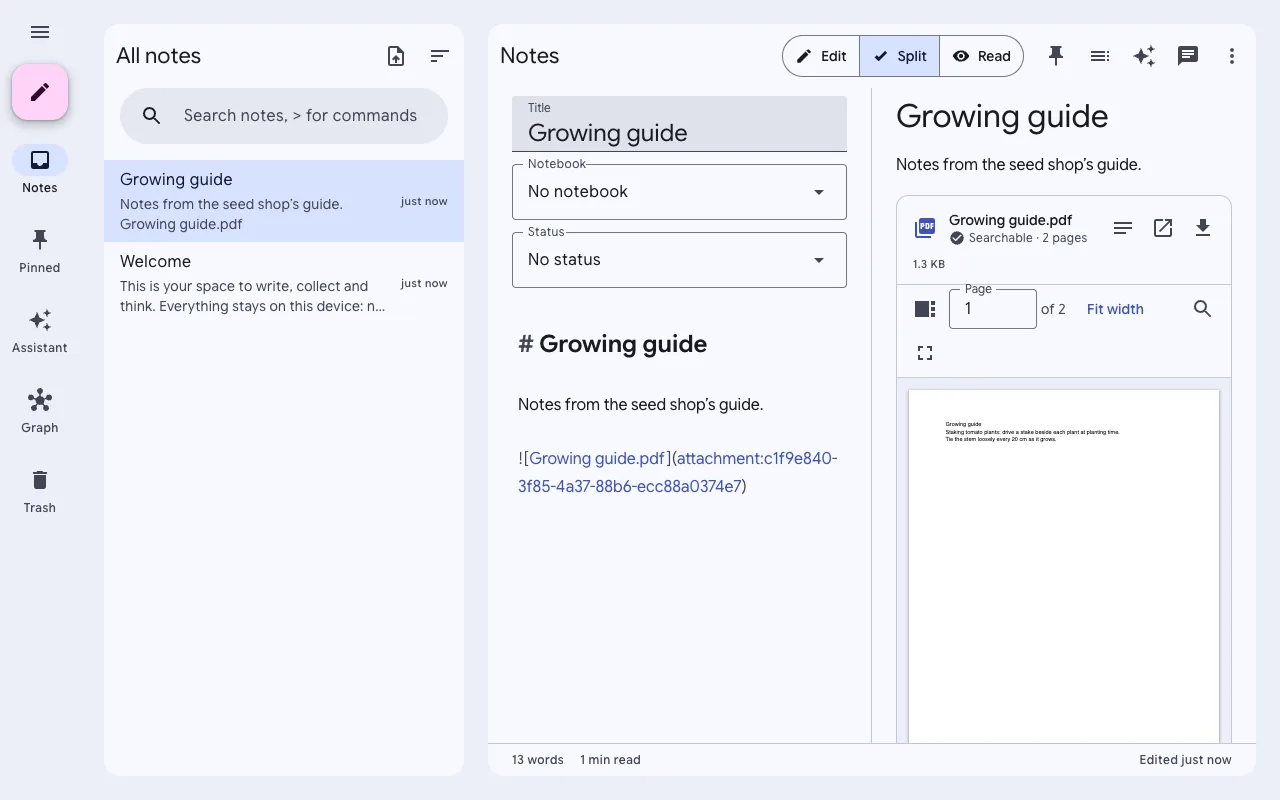
Task: Pin the current note
Action: point(1056,56)
